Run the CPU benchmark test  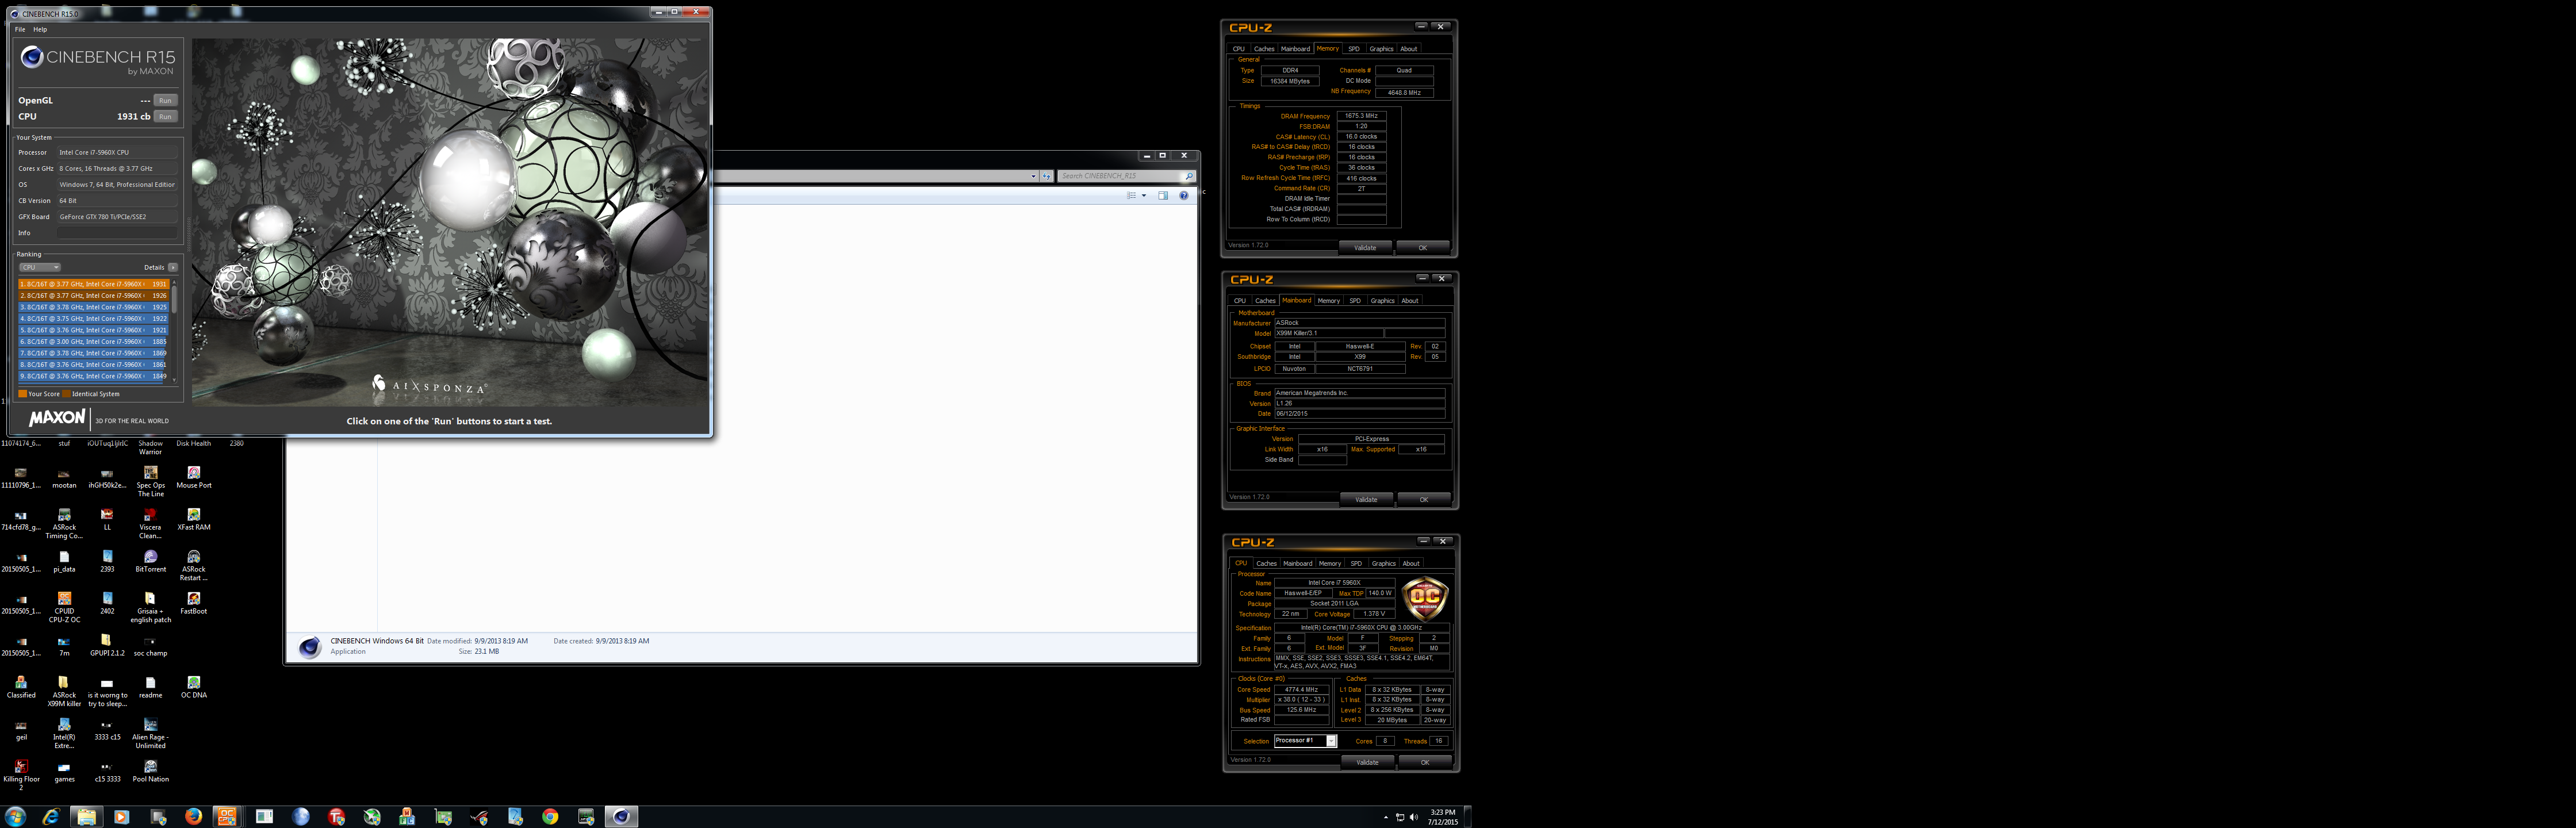166,116
